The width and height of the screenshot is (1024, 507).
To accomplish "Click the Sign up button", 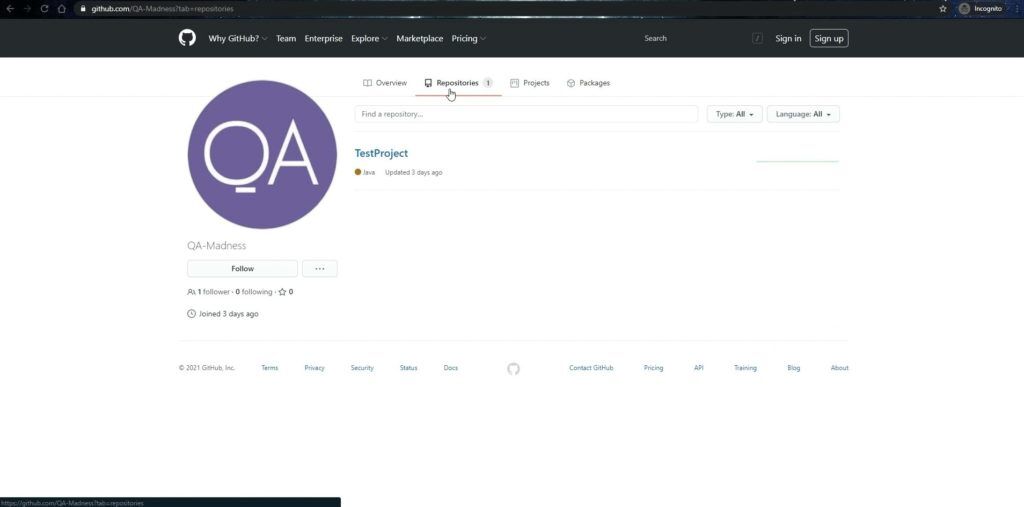I will tap(829, 39).
